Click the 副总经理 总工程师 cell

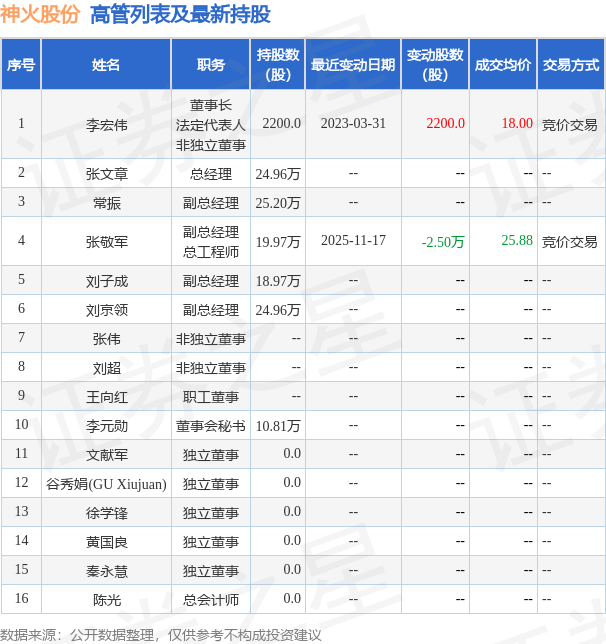point(211,242)
